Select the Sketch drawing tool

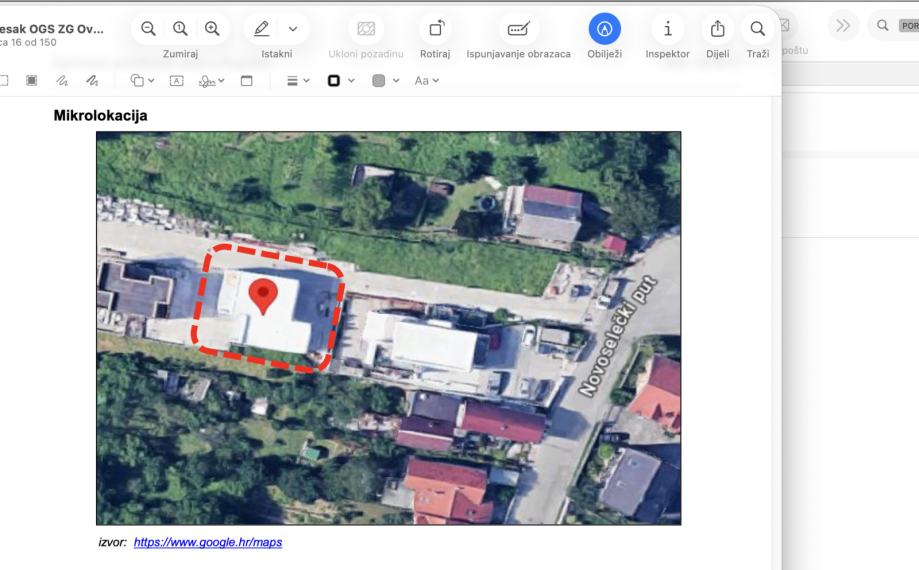click(61, 79)
